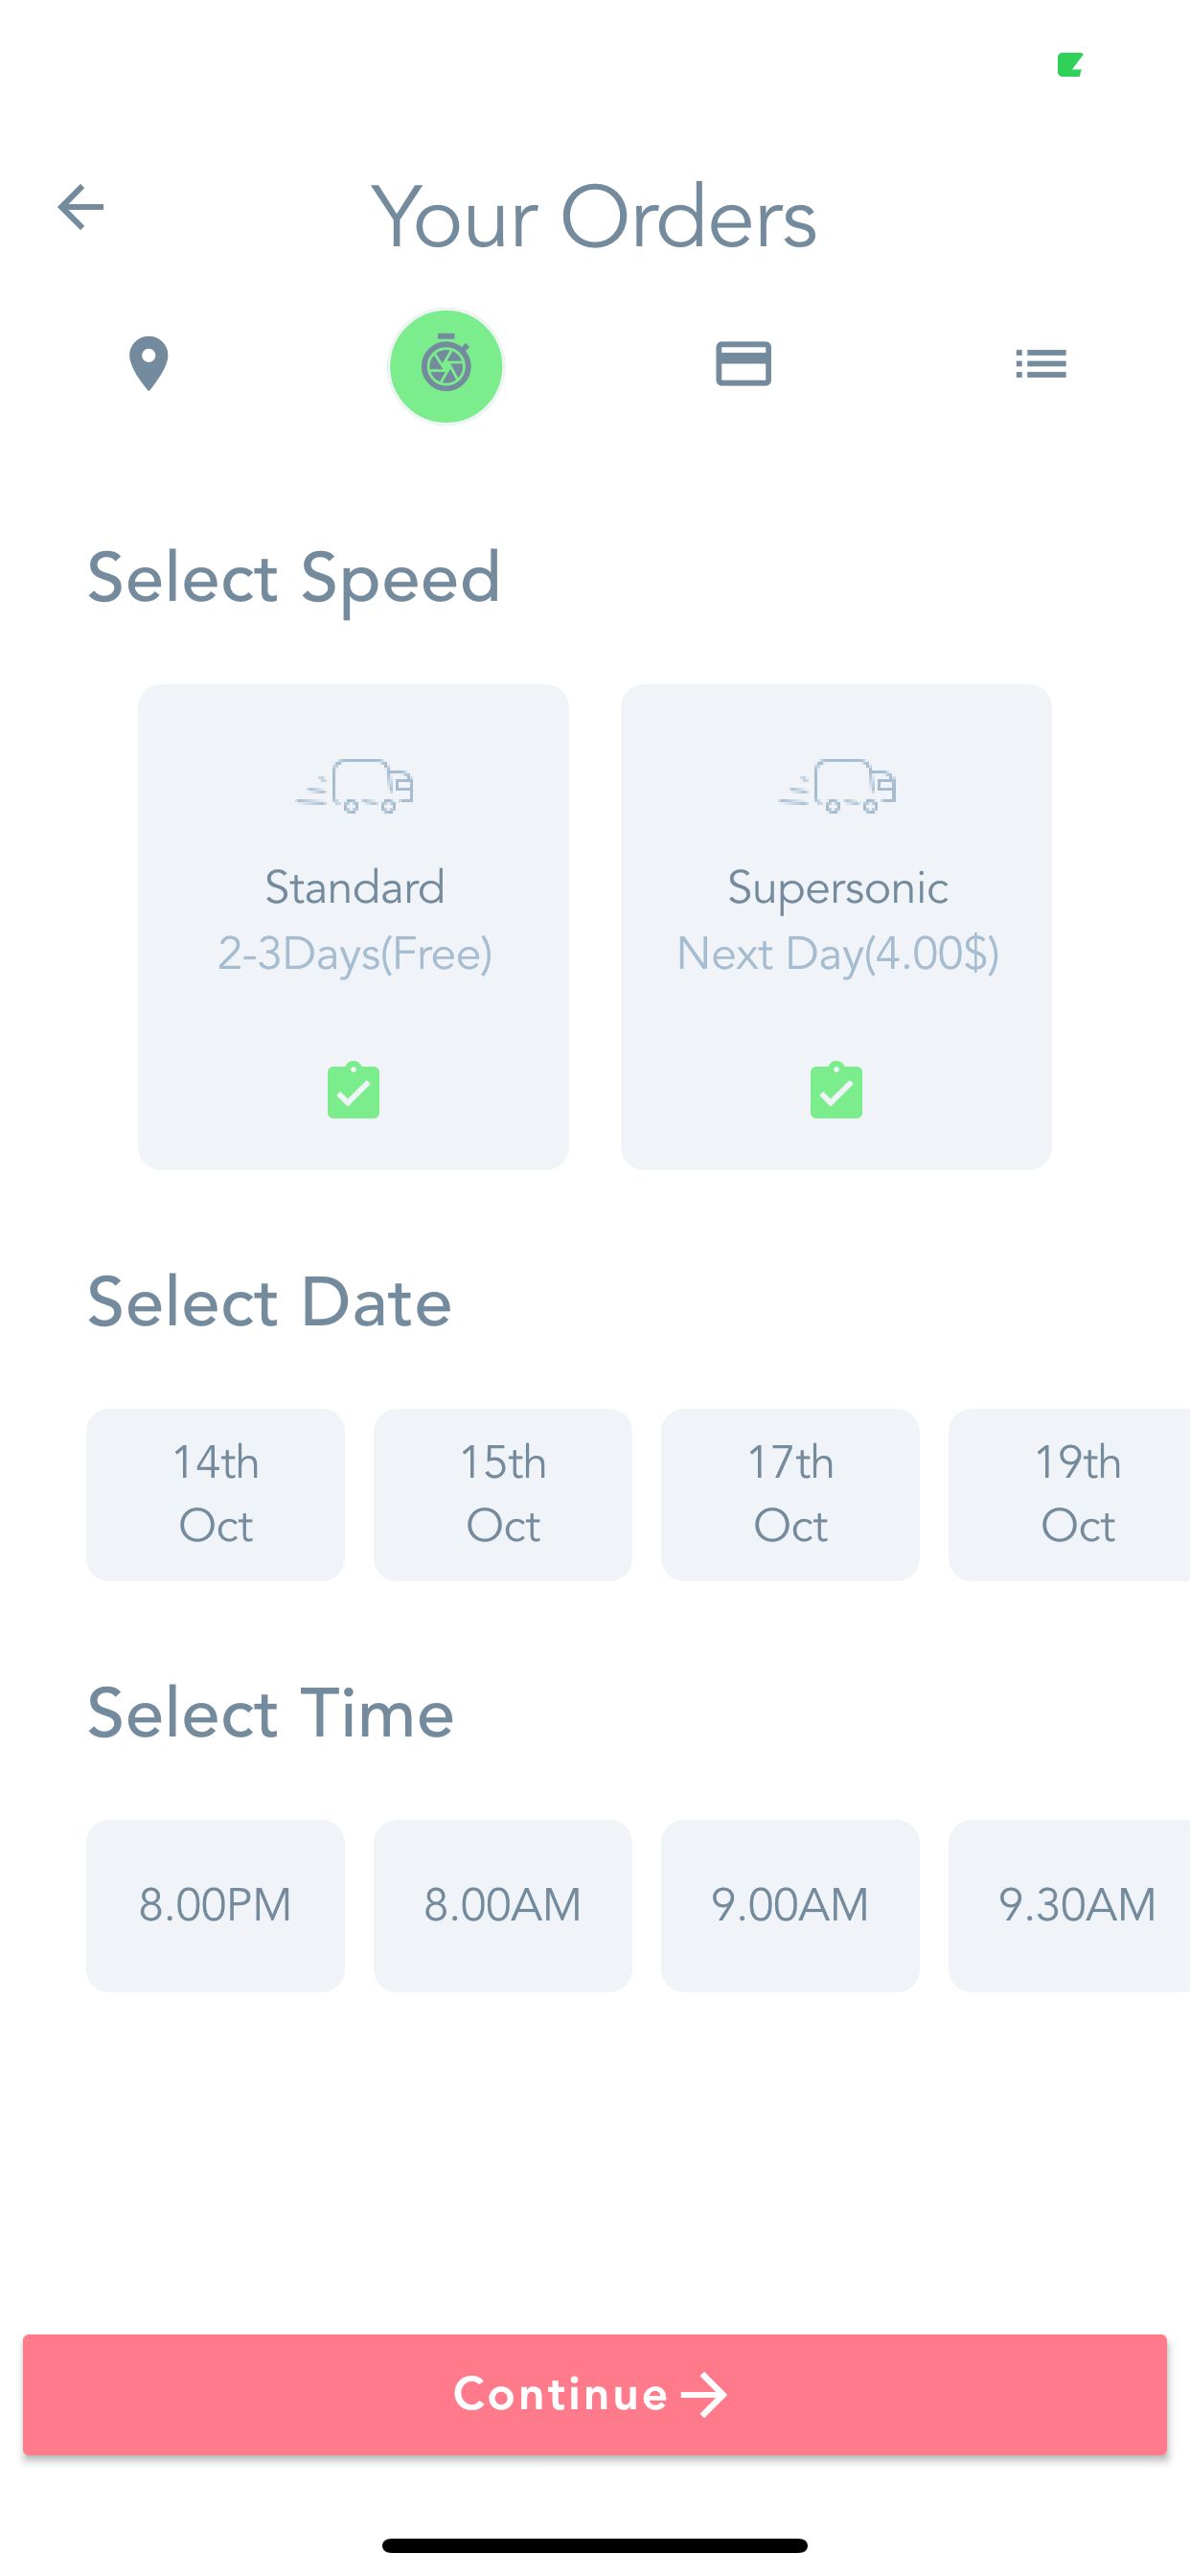Tap the green status indicator at top

pyautogui.click(x=1070, y=65)
